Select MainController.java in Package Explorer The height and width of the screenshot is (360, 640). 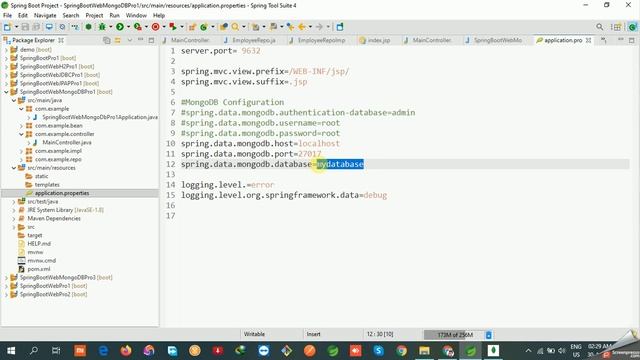(x=67, y=142)
